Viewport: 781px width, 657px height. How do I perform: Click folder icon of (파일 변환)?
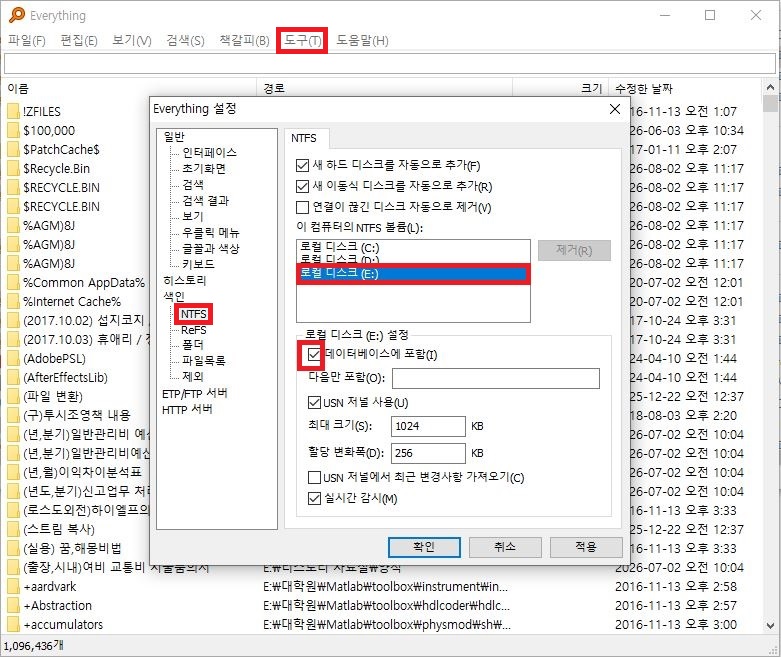click(13, 396)
